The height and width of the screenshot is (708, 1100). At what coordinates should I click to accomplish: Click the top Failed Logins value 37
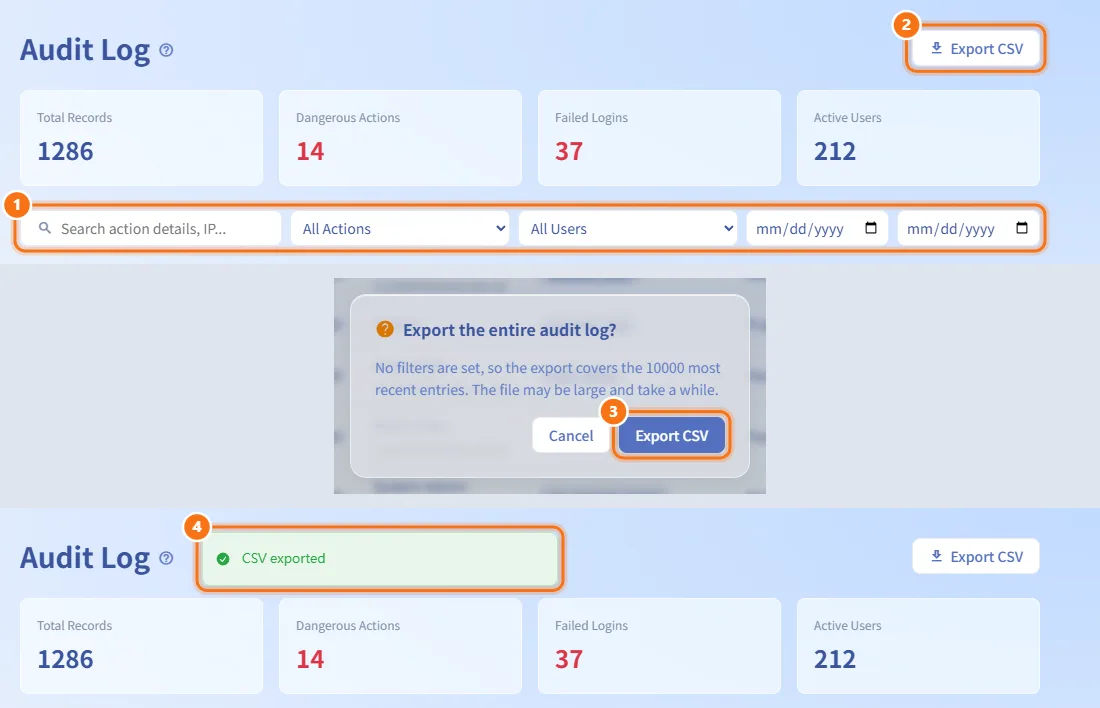tap(569, 152)
